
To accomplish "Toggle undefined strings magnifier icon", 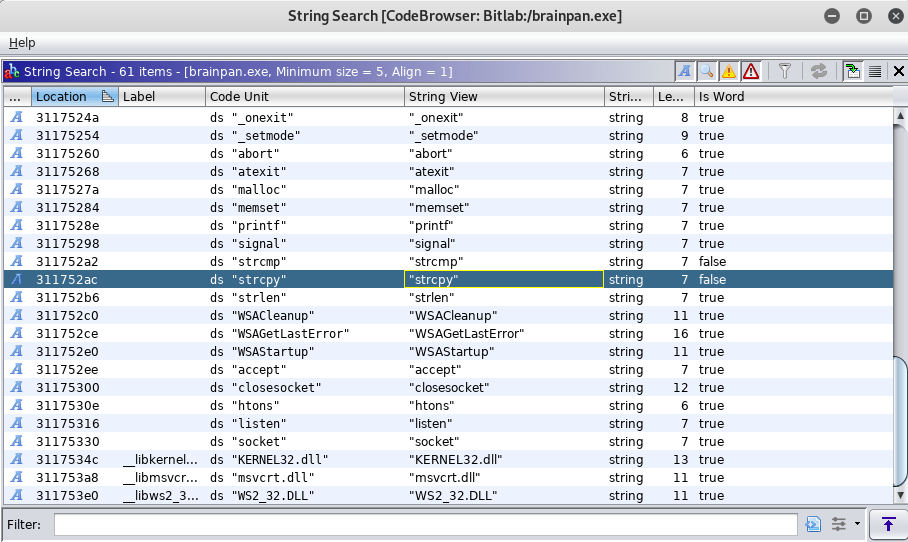I will [706, 71].
